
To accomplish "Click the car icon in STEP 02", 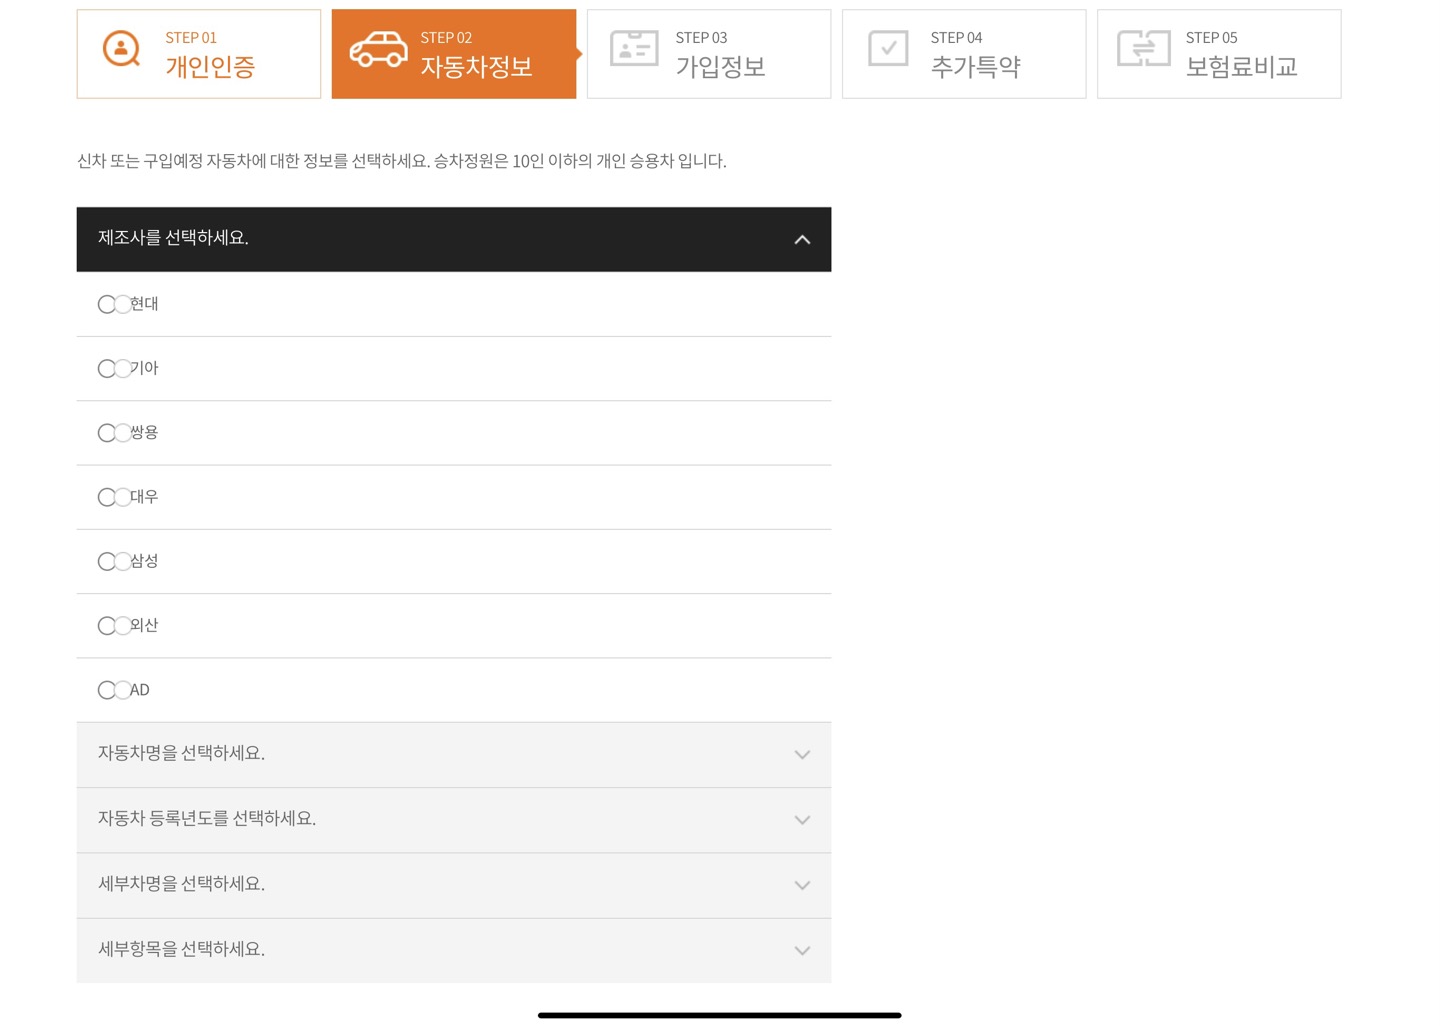I will tap(378, 50).
